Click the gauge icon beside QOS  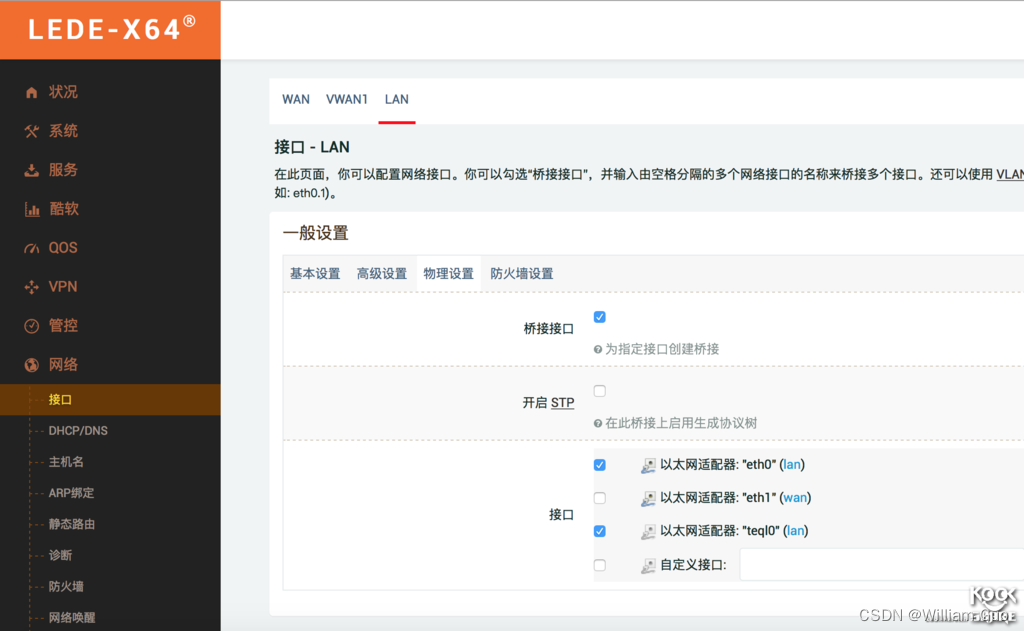click(x=32, y=248)
